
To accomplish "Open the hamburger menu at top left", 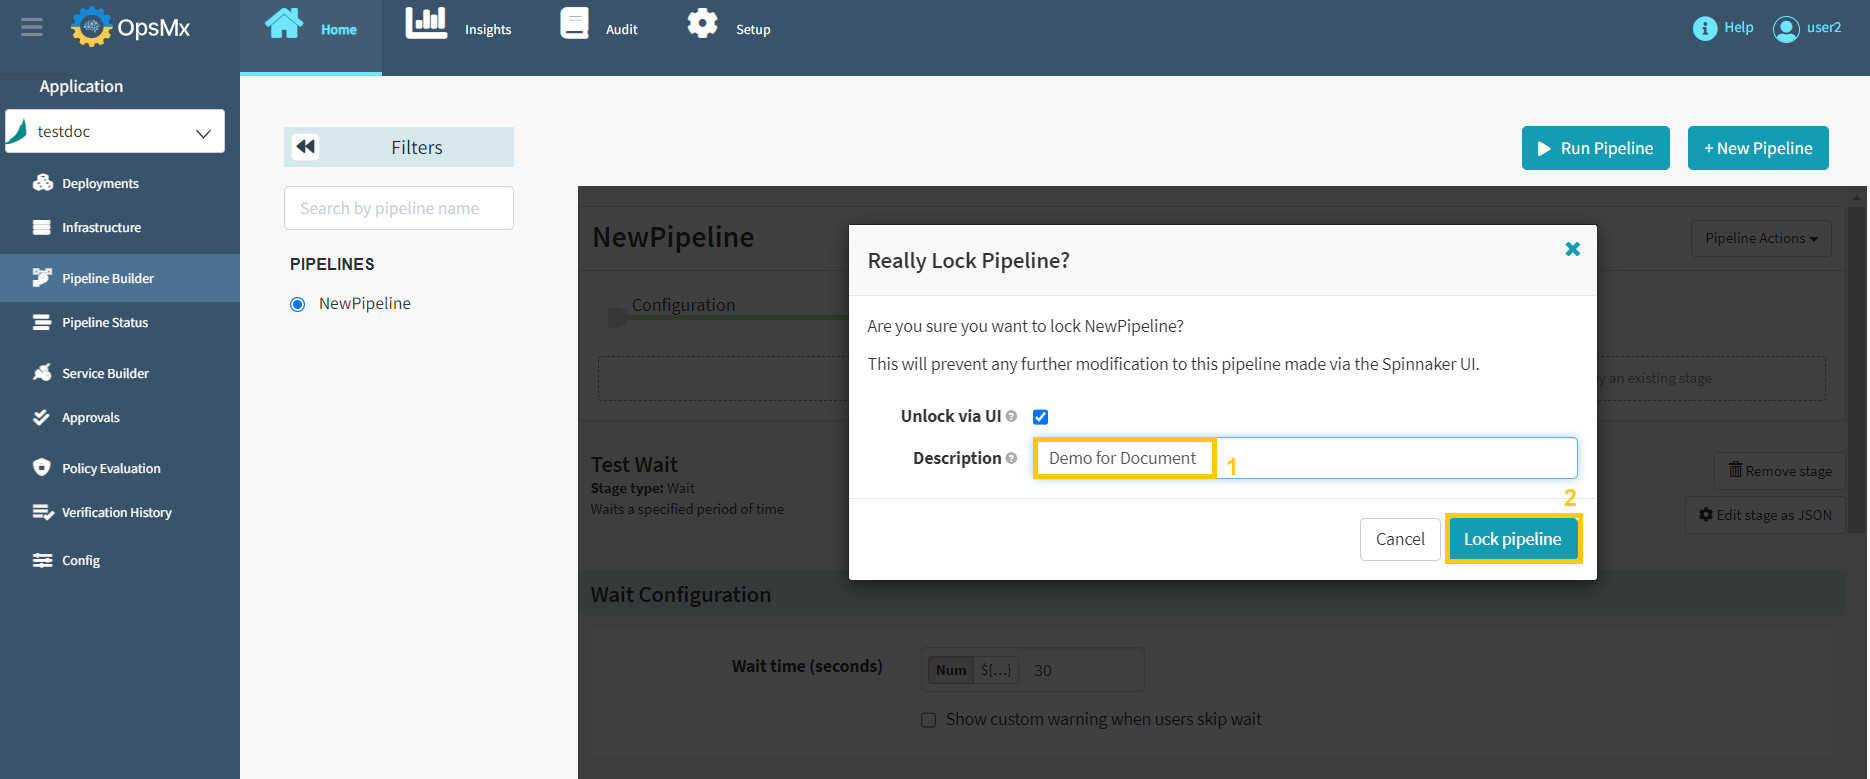I will coord(31,27).
